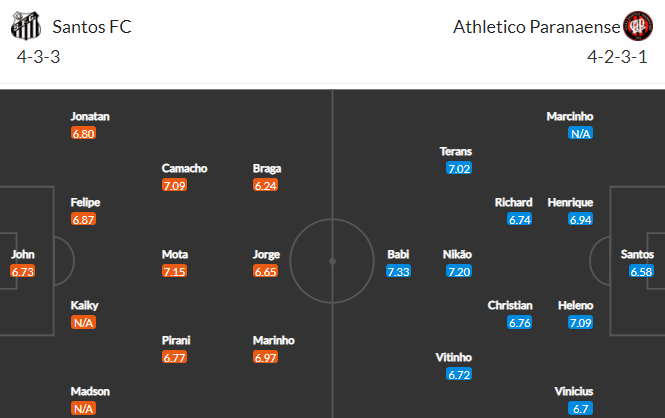Select Jonatan's 6.80 rating badge
The height and width of the screenshot is (418, 665).
click(x=84, y=134)
